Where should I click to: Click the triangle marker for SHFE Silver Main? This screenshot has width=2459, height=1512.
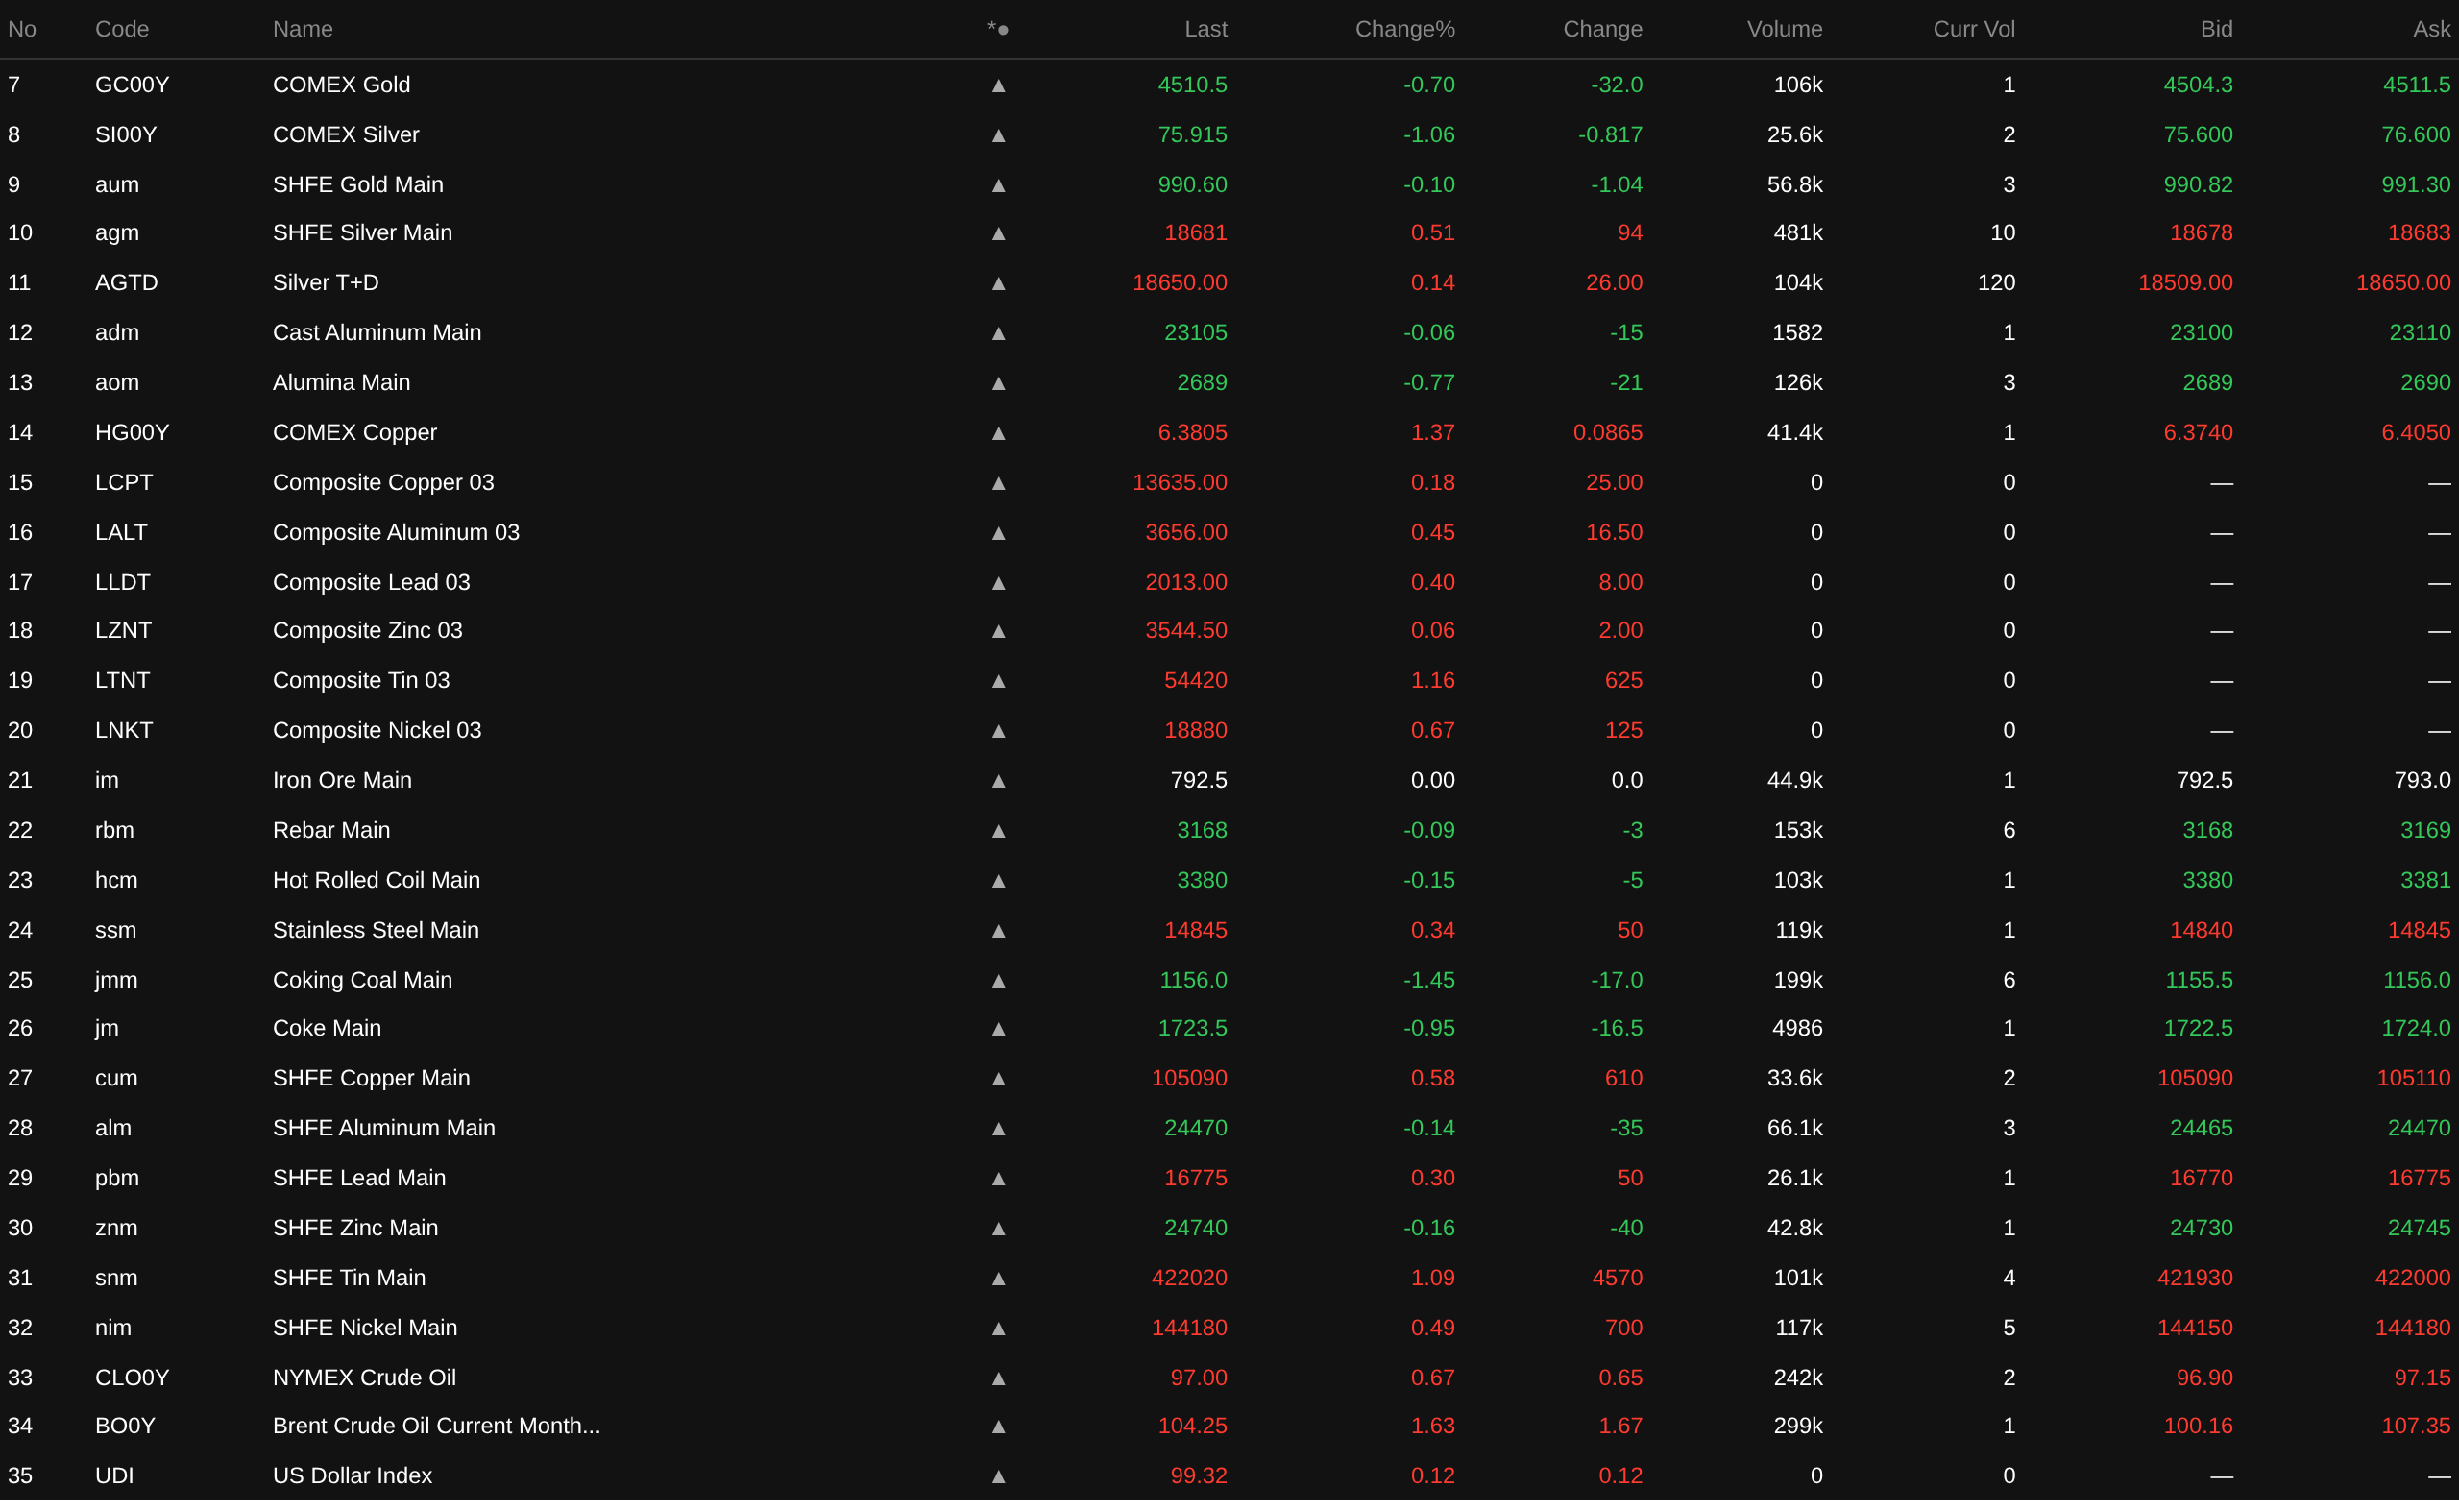[998, 234]
